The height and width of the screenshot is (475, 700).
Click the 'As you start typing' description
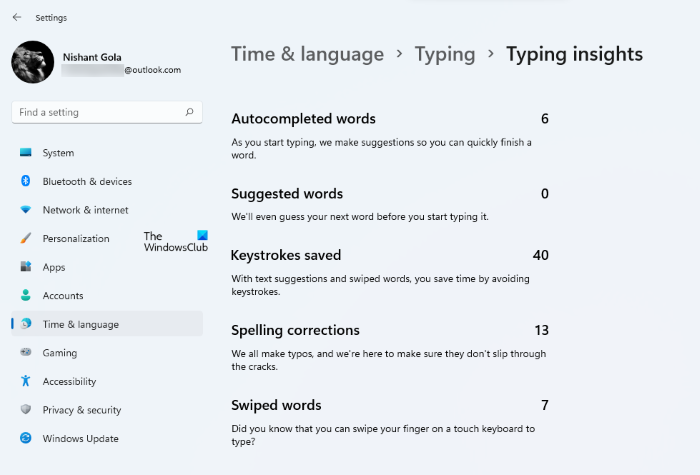pos(381,149)
